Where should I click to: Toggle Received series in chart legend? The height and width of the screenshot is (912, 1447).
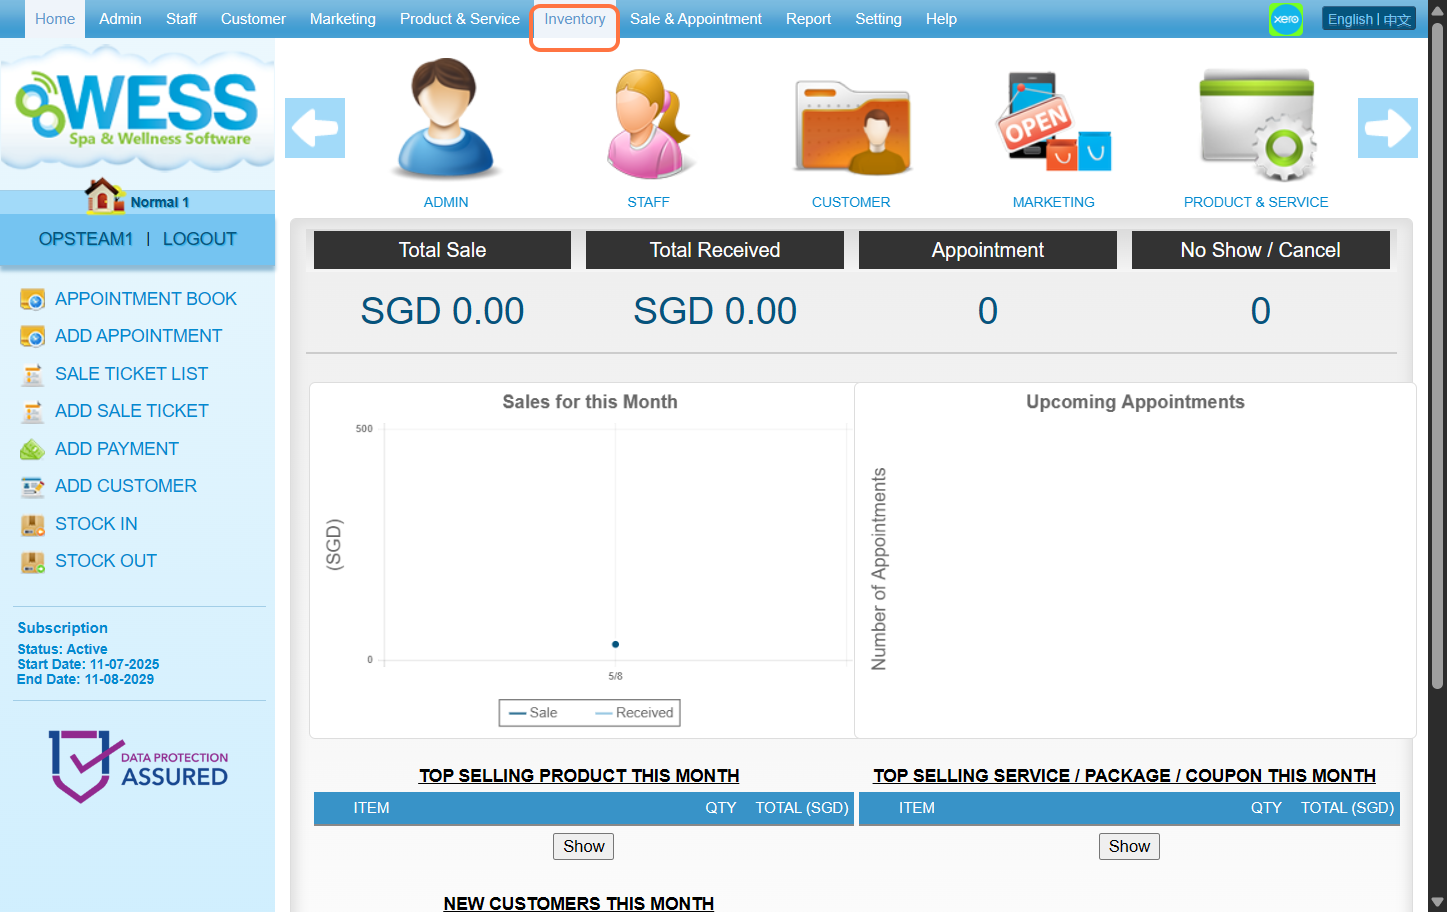(635, 713)
